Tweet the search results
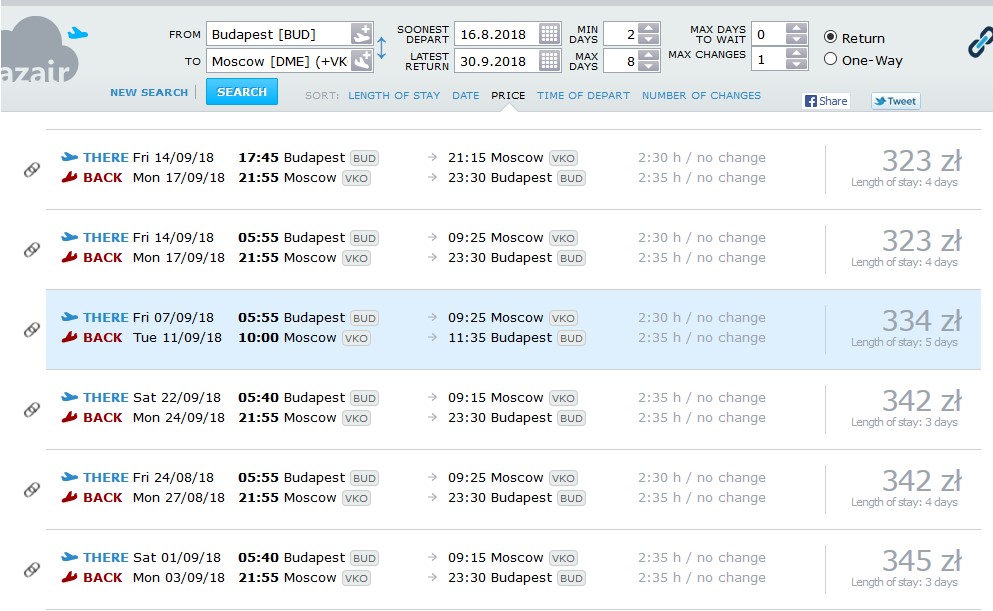Viewport: 993px width, 611px height. point(895,101)
